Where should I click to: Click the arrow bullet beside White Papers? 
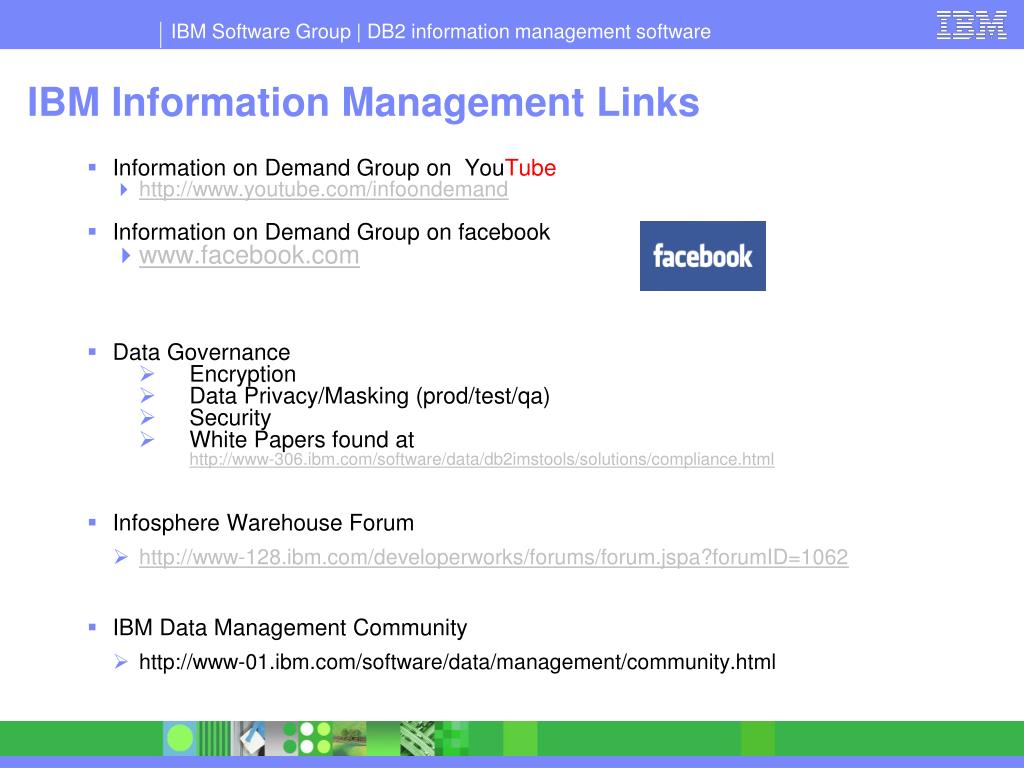pos(147,440)
